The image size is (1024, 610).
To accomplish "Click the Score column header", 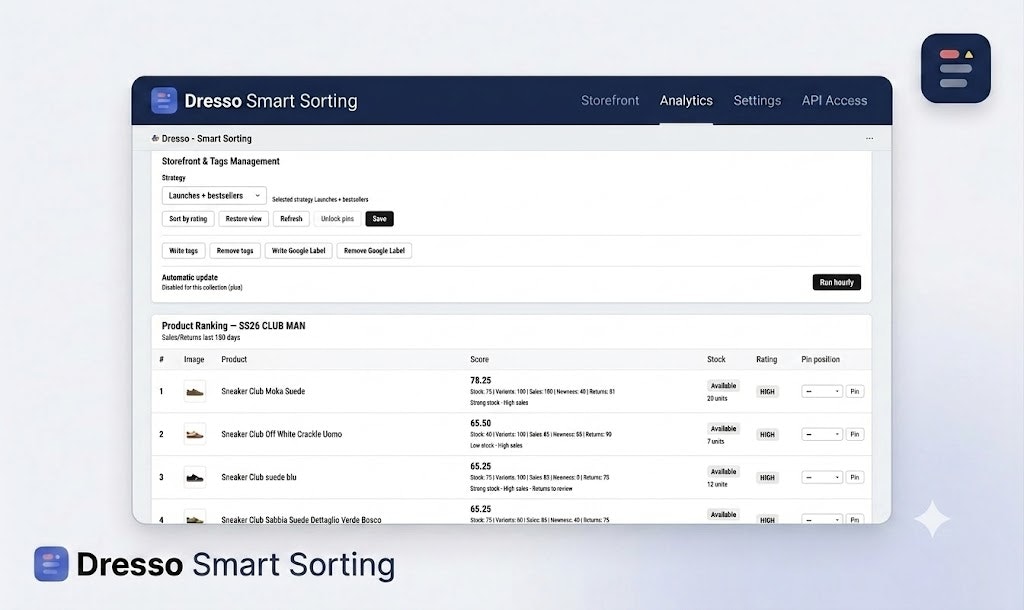I will click(479, 359).
